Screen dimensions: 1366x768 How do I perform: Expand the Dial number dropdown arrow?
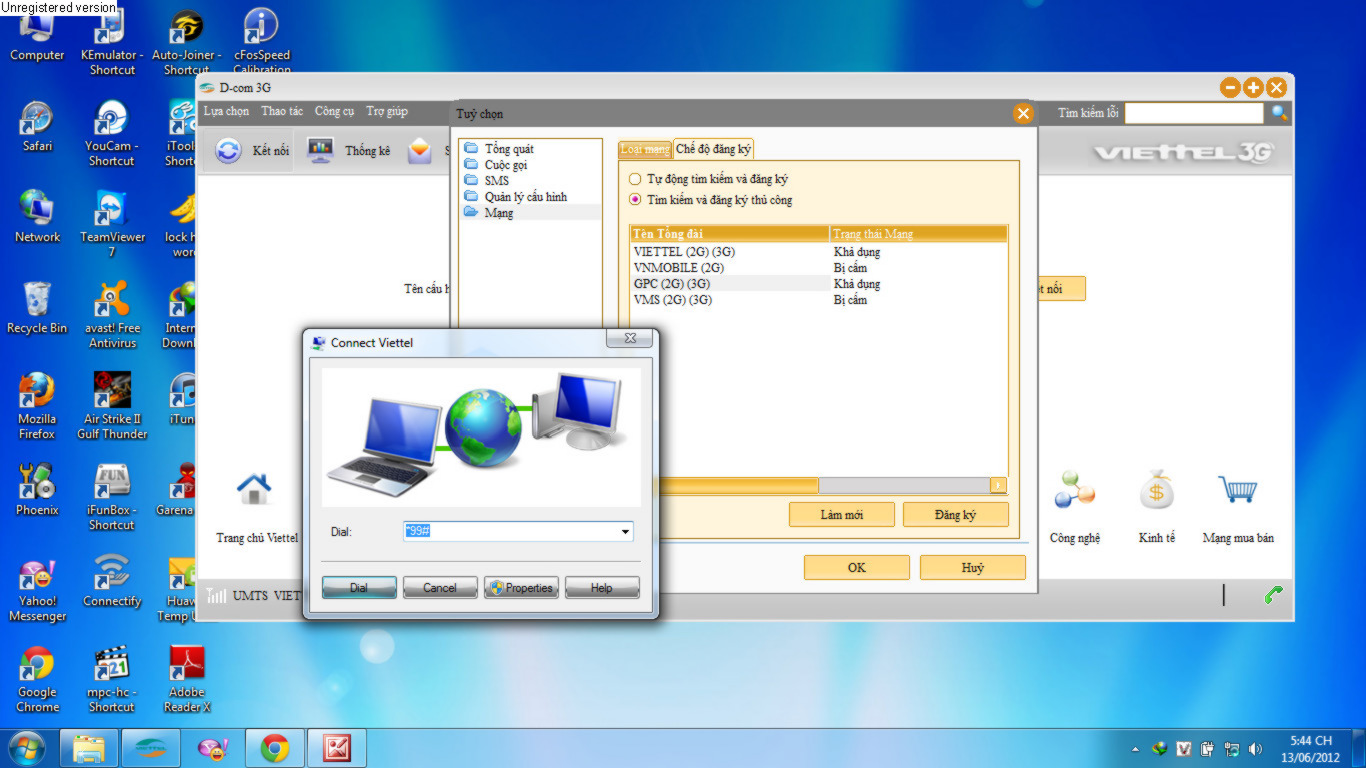click(626, 532)
